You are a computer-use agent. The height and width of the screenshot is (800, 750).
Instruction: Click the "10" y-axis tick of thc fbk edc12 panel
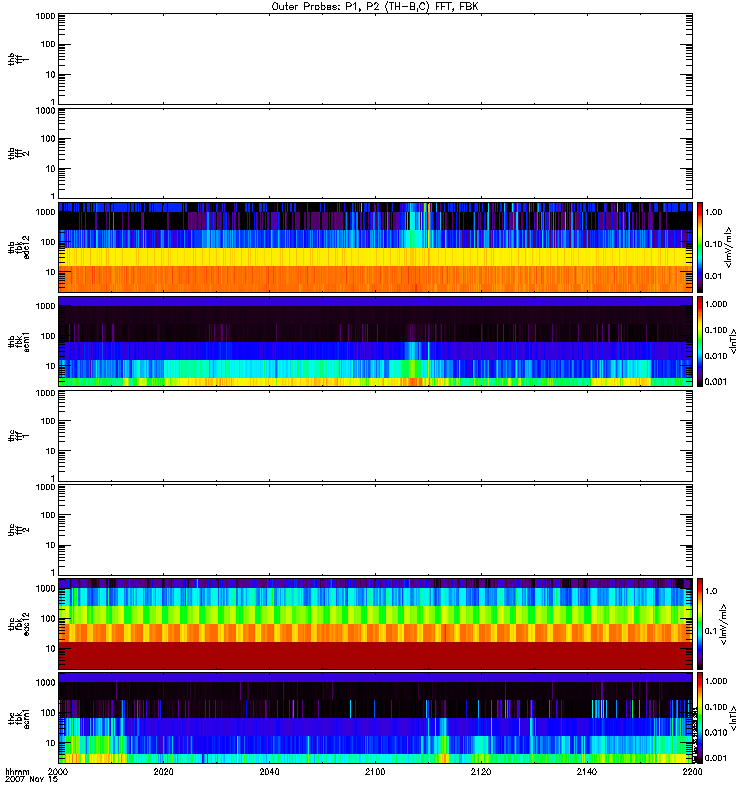51,649
